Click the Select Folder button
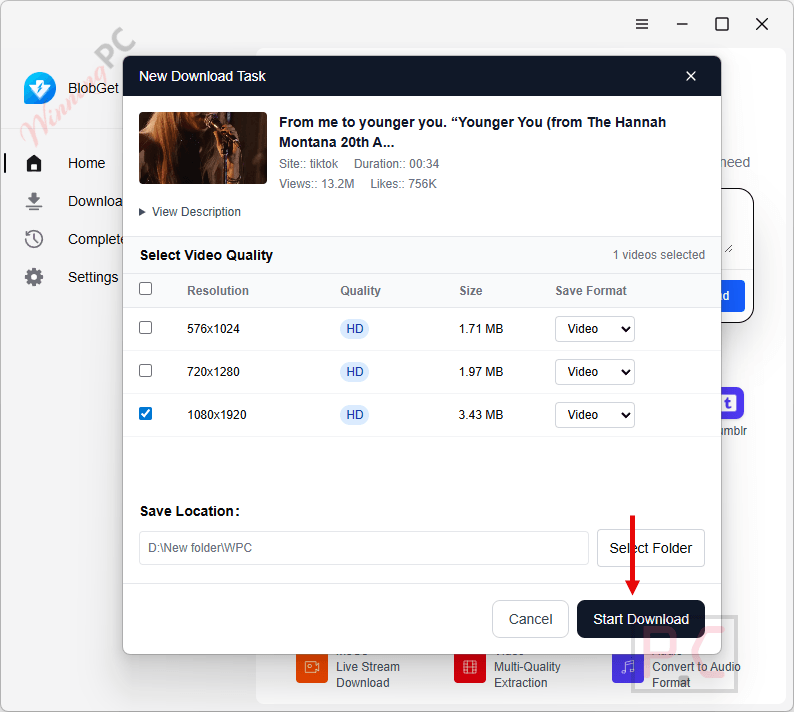This screenshot has height=712, width=794. coord(651,548)
